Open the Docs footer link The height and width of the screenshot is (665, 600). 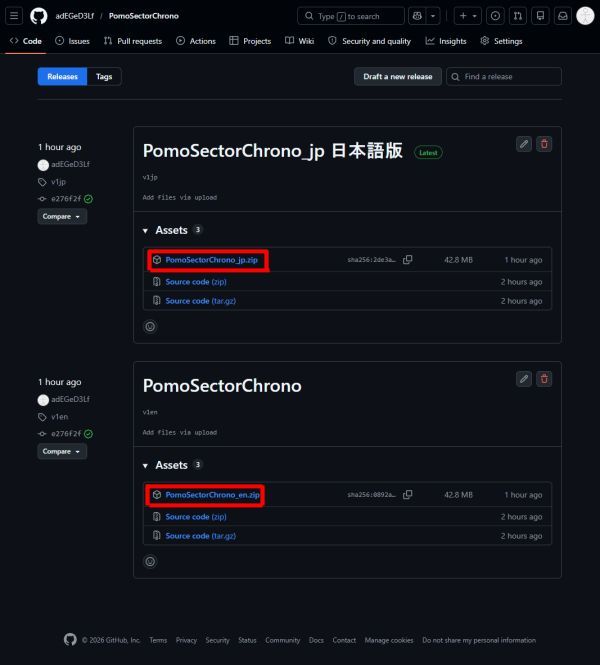point(316,640)
